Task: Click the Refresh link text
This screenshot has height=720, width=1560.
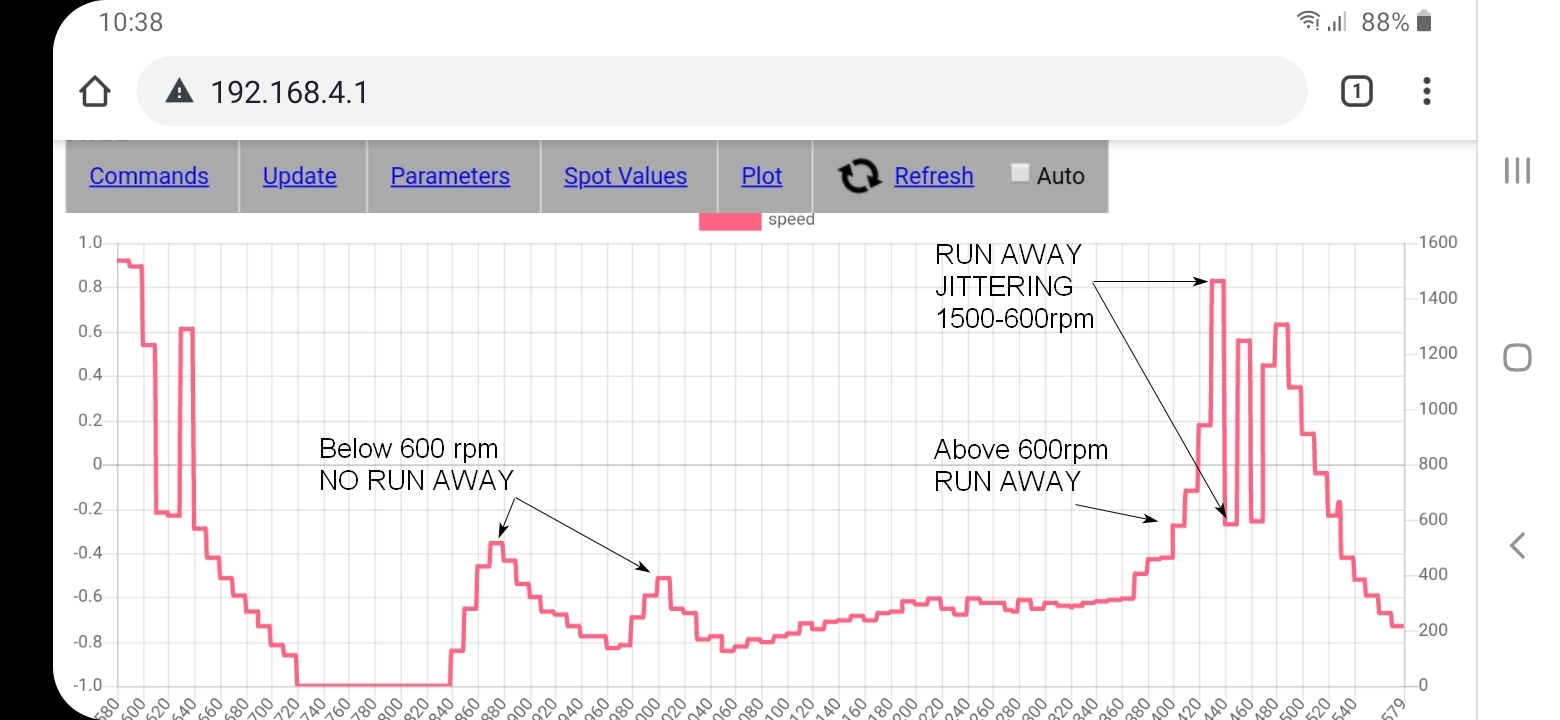Action: 933,176
